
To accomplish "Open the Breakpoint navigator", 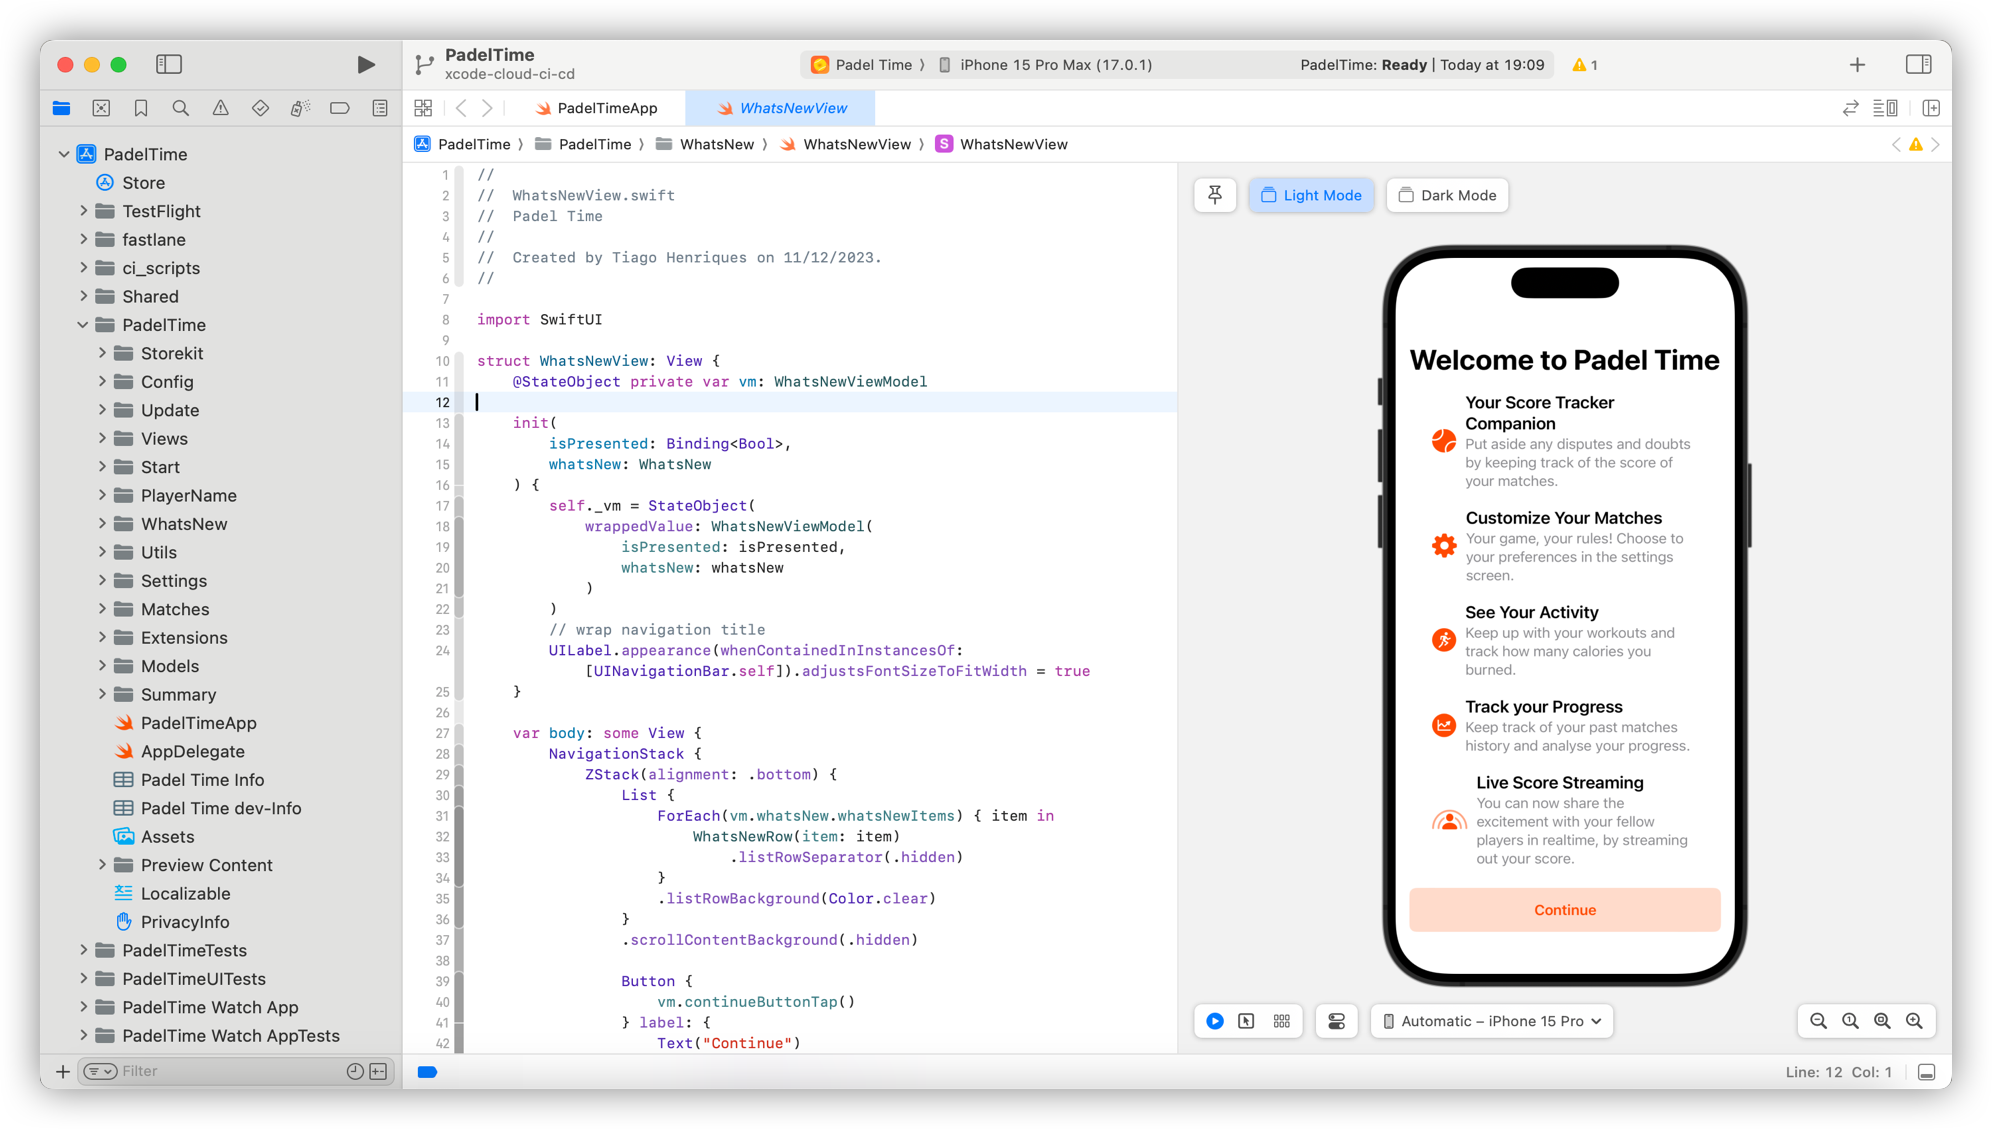I will pos(340,108).
